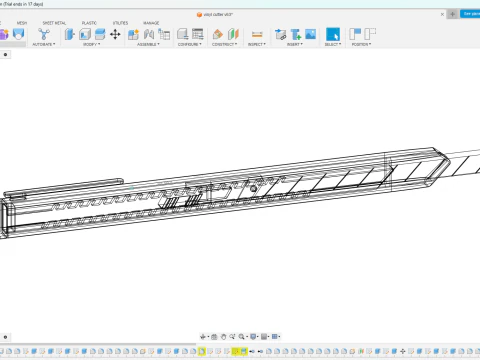The height and width of the screenshot is (360, 480).
Task: Select the Press Pull modify tool
Action: (x=70, y=34)
